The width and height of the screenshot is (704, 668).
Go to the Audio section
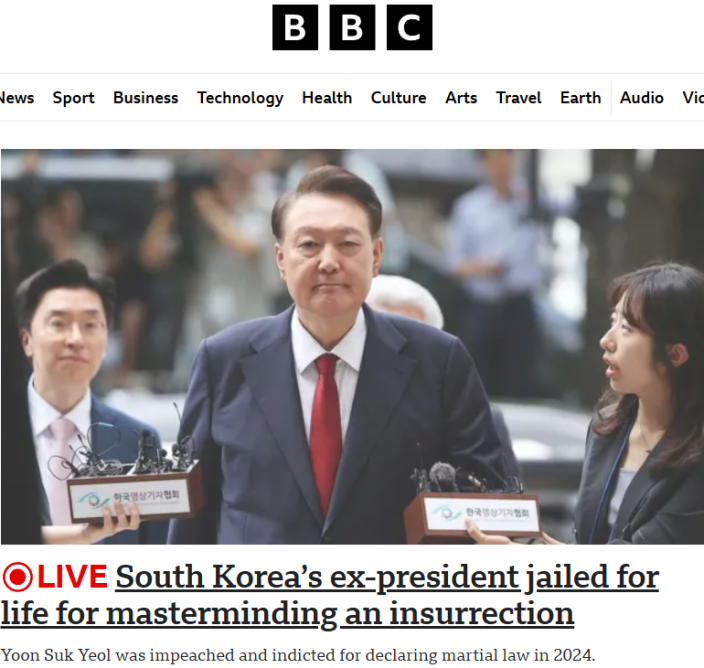click(x=642, y=98)
